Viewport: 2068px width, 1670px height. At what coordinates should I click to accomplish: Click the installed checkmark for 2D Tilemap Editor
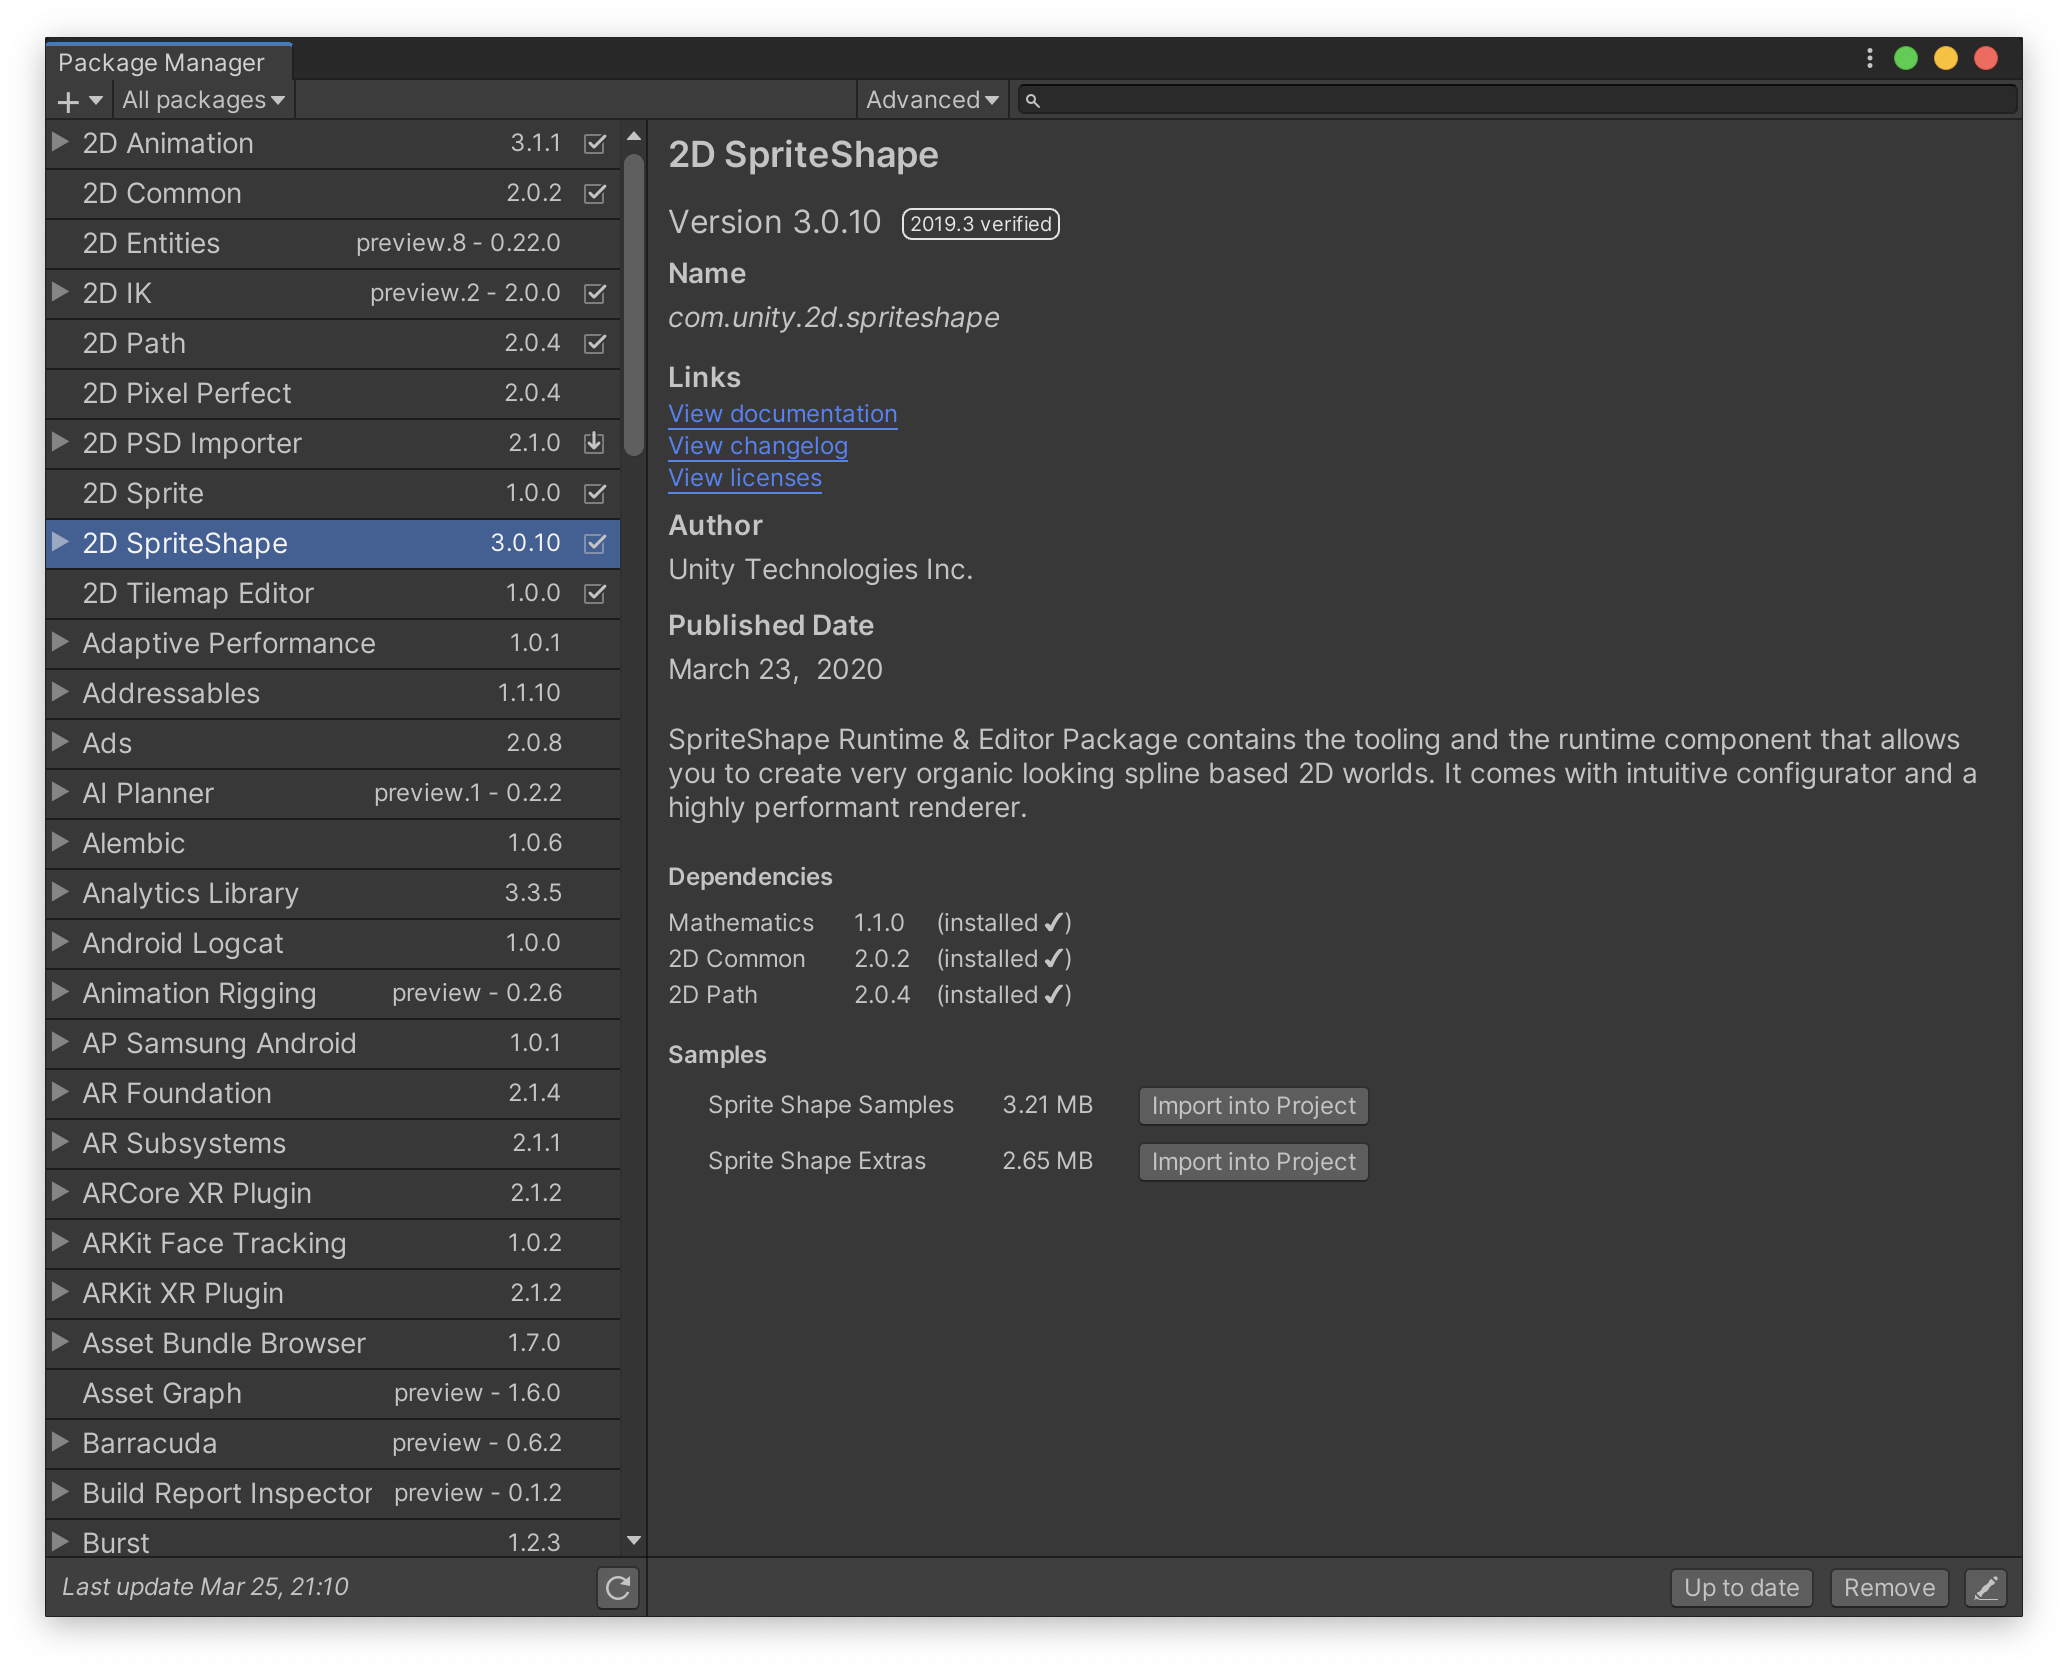[x=594, y=593]
